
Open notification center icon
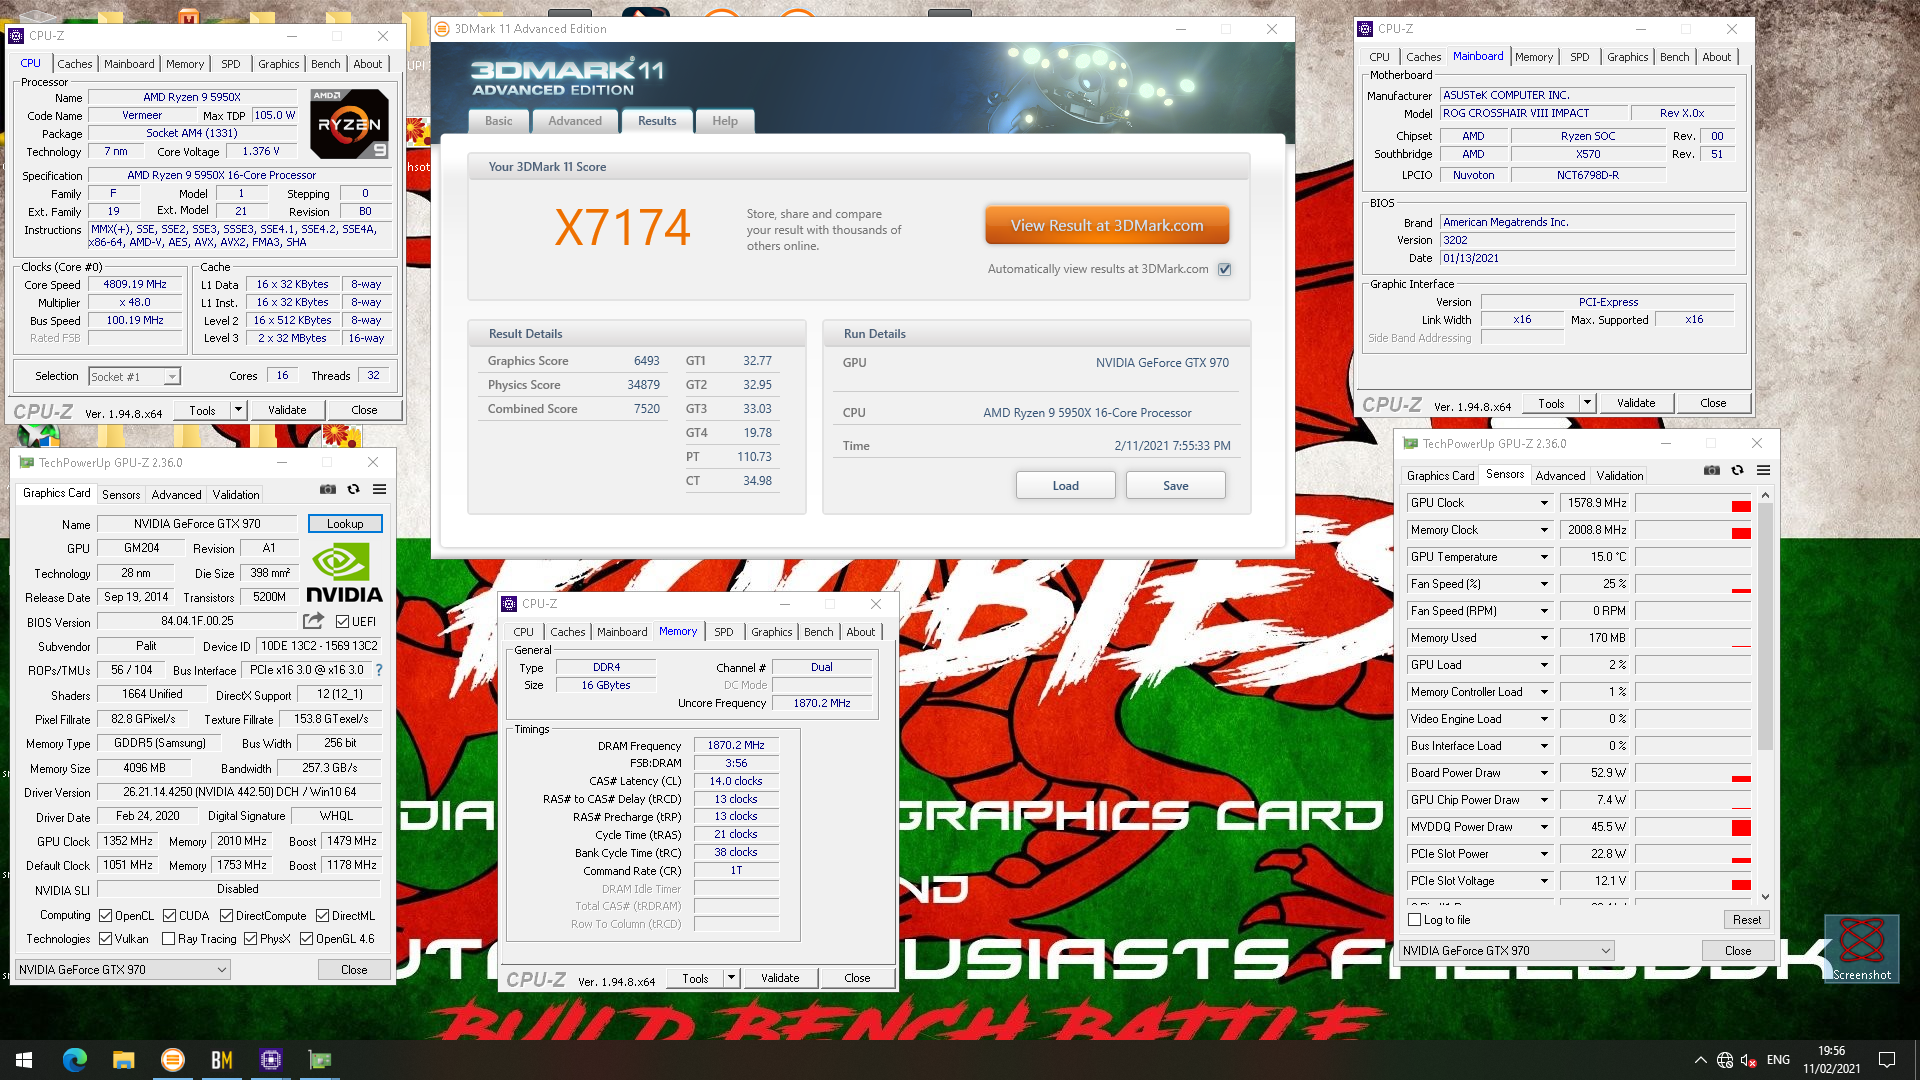pos(1887,1060)
